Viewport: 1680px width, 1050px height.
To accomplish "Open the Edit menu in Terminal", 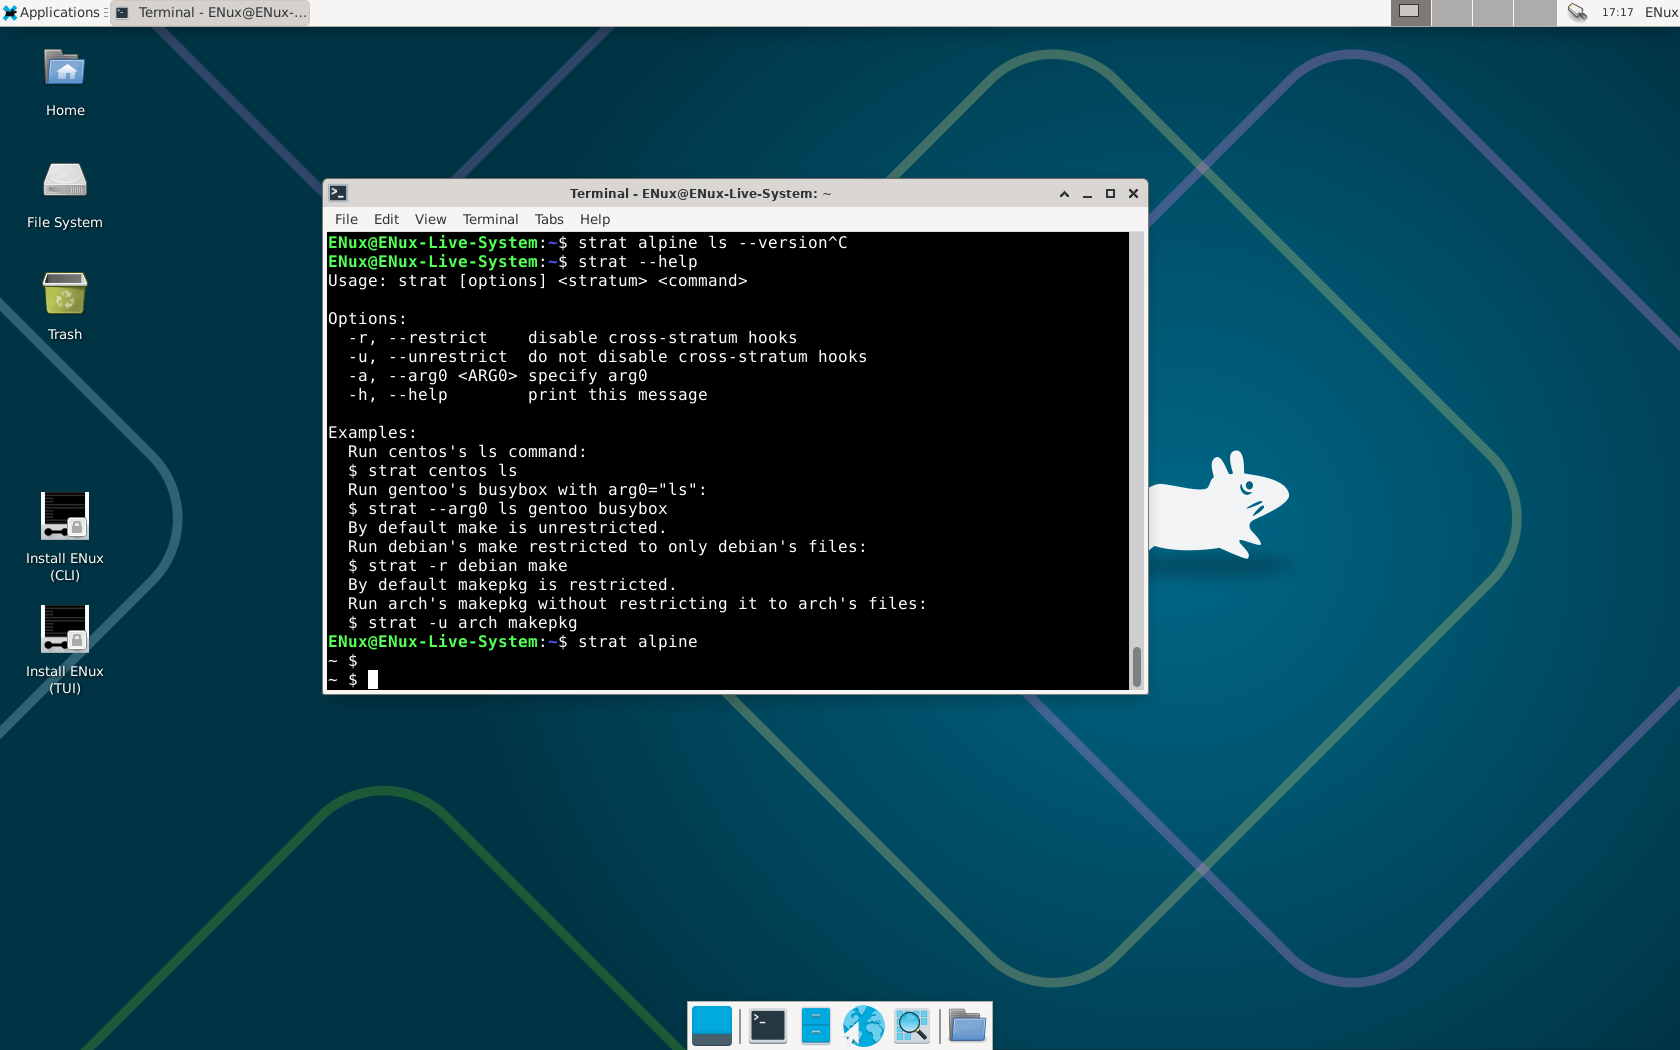I will pos(386,219).
